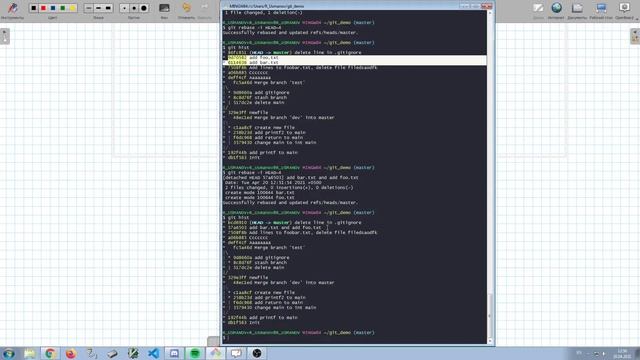Open Visual Studio Code from taskbar

coord(153,353)
